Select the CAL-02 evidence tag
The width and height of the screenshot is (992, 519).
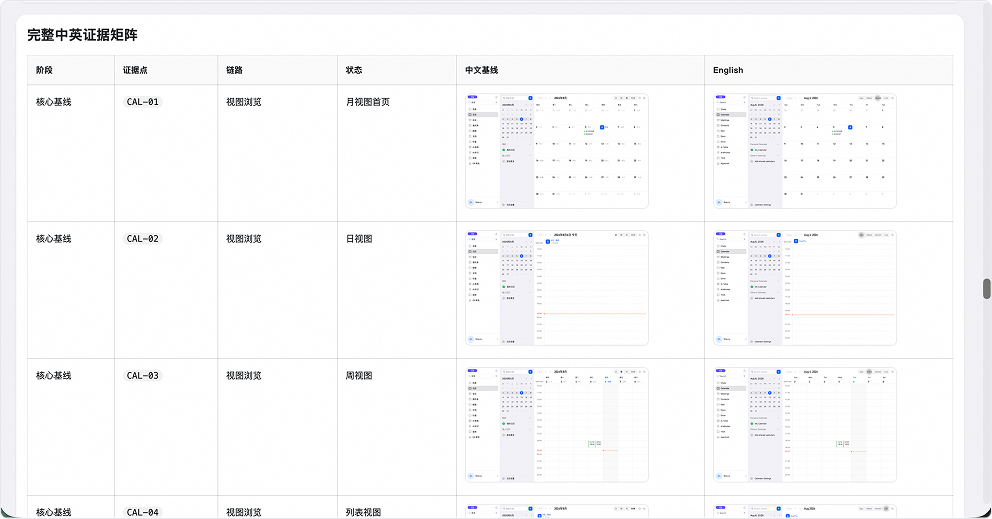click(x=142, y=239)
